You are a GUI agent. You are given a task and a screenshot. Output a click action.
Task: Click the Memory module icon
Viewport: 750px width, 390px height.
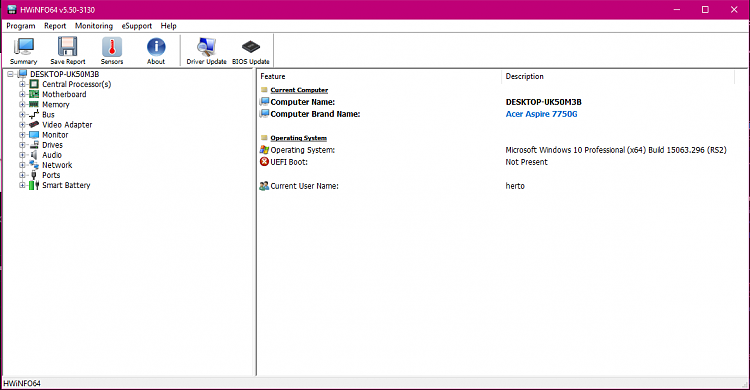click(x=34, y=104)
